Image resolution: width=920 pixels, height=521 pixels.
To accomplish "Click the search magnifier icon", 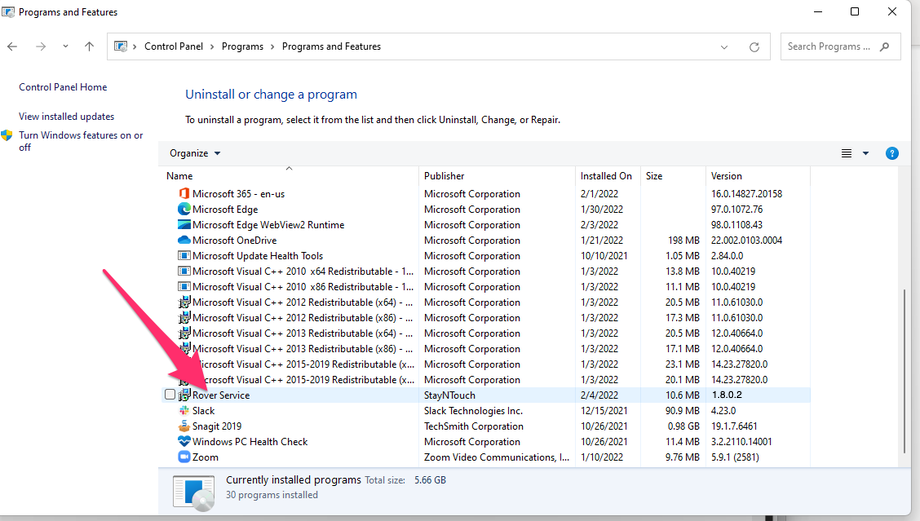I will click(885, 46).
